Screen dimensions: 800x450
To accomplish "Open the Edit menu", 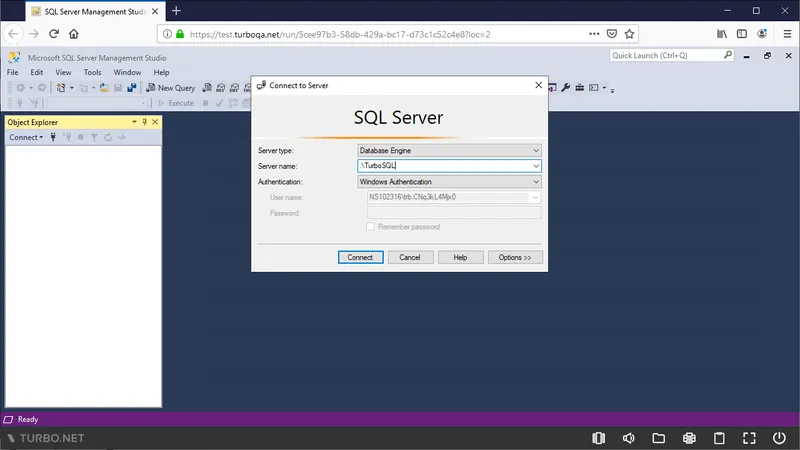I will pos(37,72).
